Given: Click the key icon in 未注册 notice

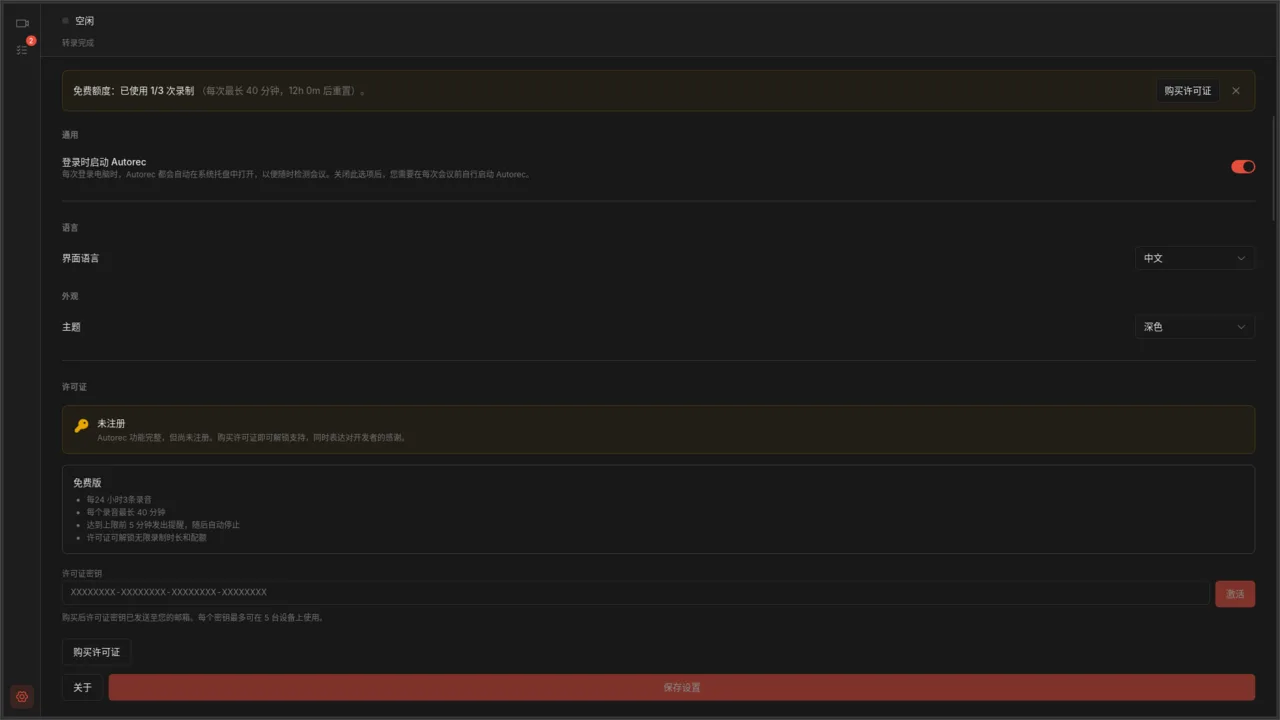Looking at the screenshot, I should pos(82,426).
